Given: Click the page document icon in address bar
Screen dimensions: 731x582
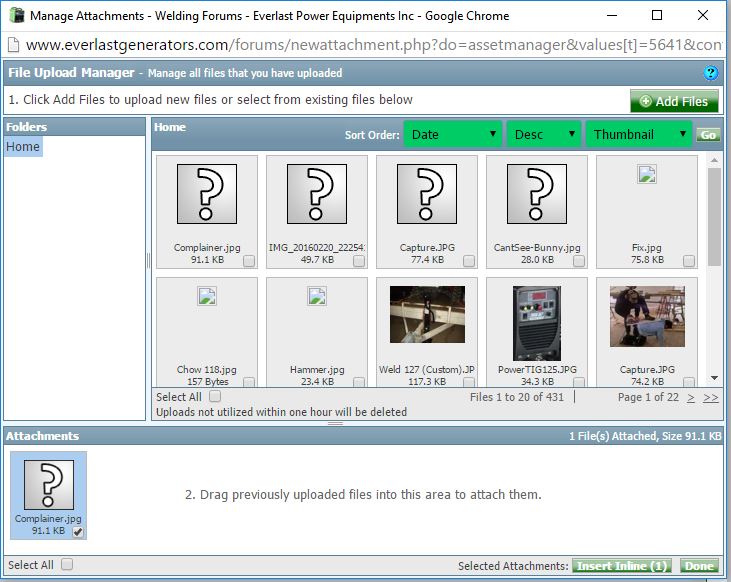Looking at the screenshot, I should tap(12, 45).
